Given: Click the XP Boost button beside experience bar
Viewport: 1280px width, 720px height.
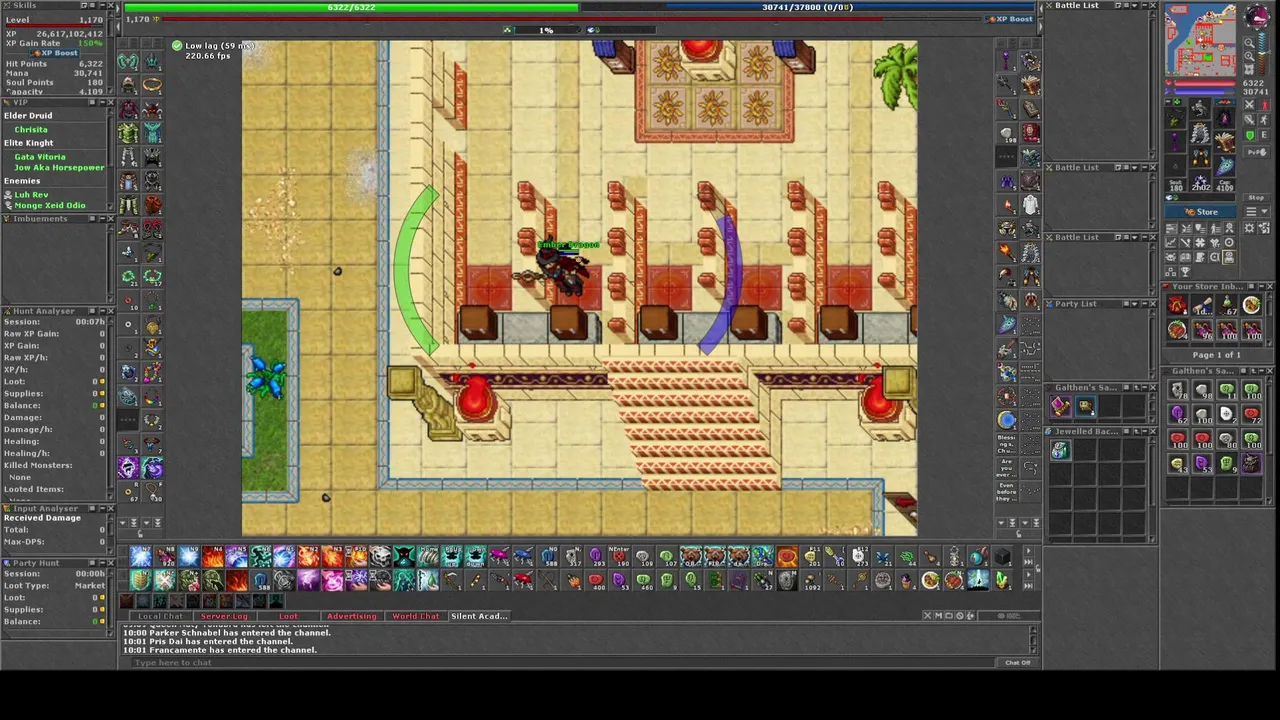Looking at the screenshot, I should pos(1011,19).
